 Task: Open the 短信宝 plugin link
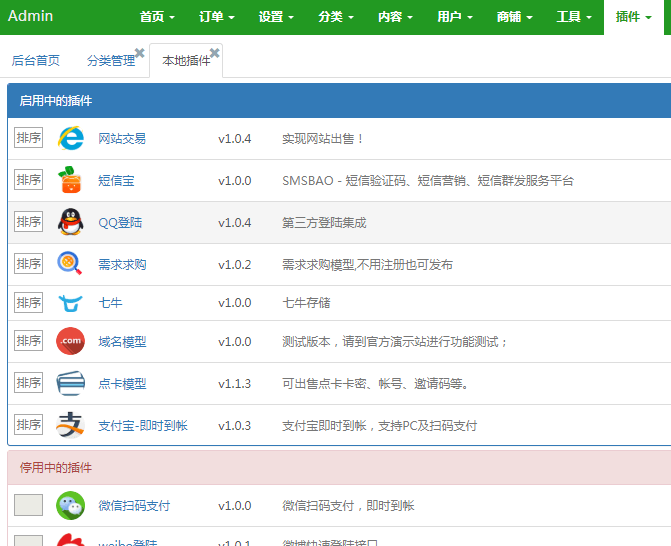tap(116, 181)
